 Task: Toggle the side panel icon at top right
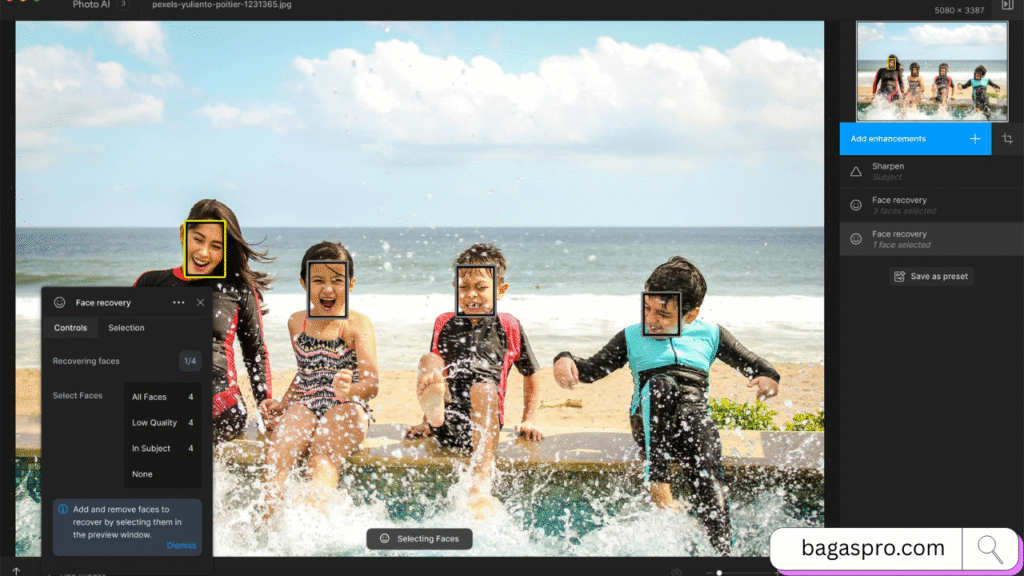pyautogui.click(x=1007, y=5)
